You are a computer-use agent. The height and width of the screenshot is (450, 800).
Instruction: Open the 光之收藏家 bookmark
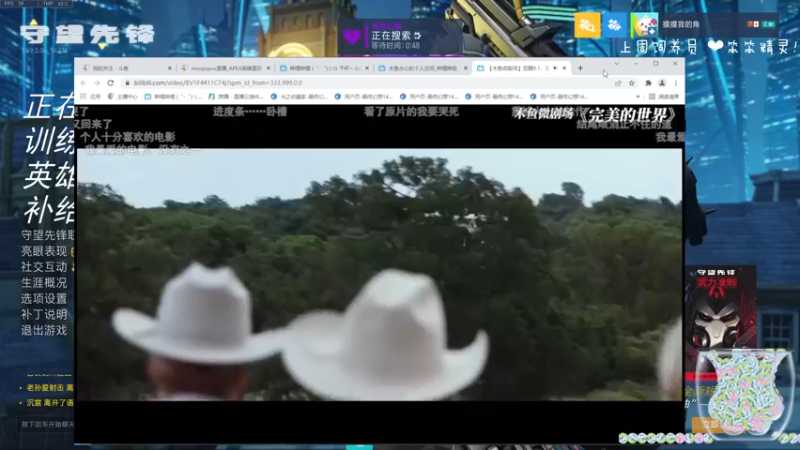point(299,96)
